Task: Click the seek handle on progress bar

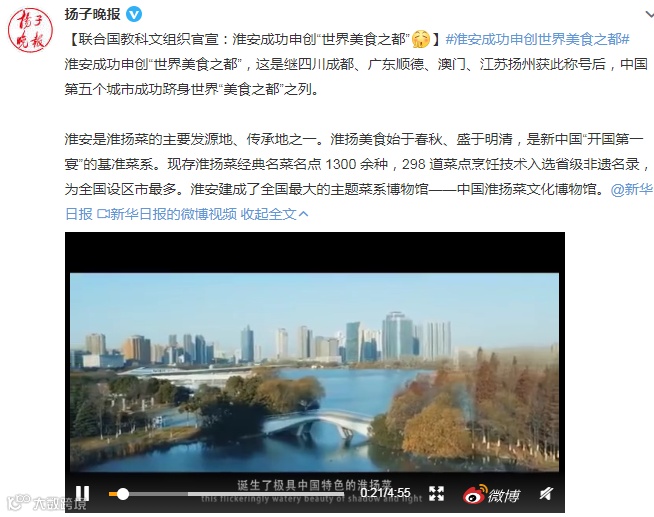Action: [123, 494]
